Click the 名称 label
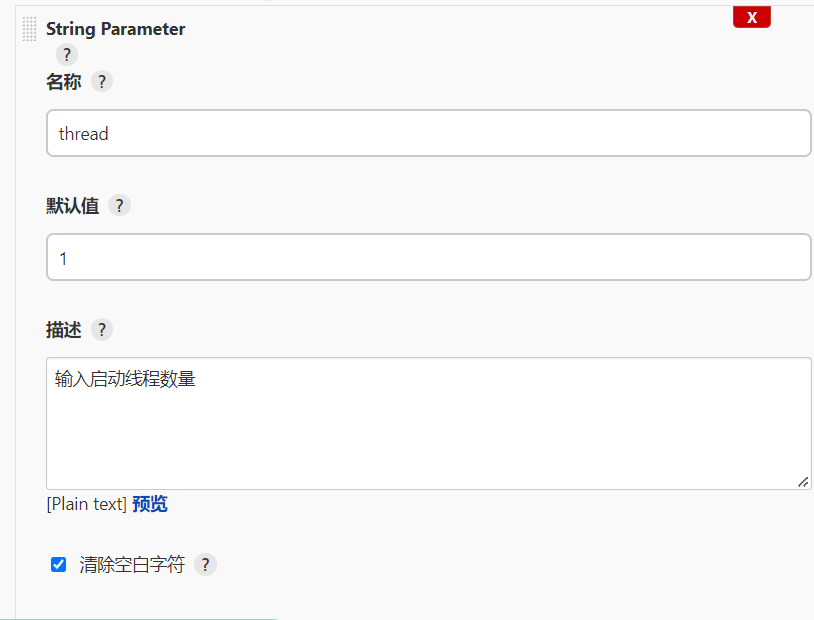This screenshot has width=814, height=620. (63, 82)
